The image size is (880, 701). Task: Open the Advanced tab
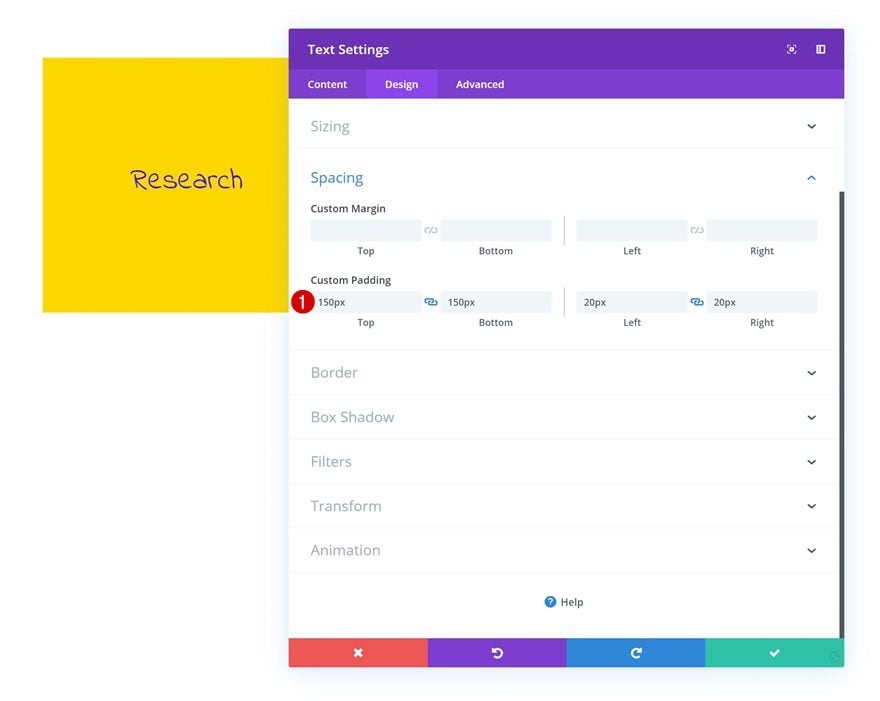pyautogui.click(x=480, y=84)
